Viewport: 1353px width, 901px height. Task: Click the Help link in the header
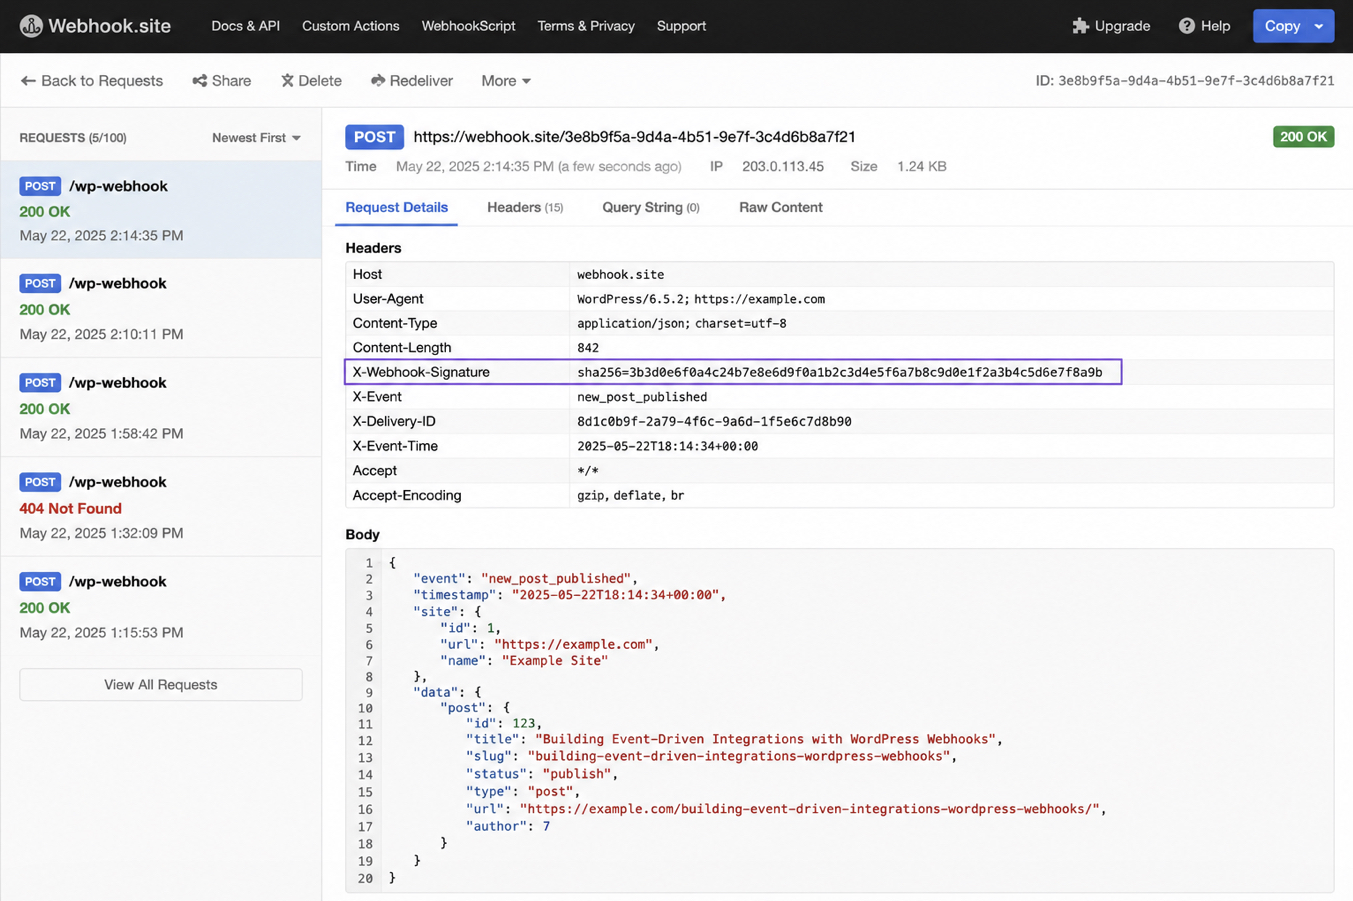pos(1204,26)
